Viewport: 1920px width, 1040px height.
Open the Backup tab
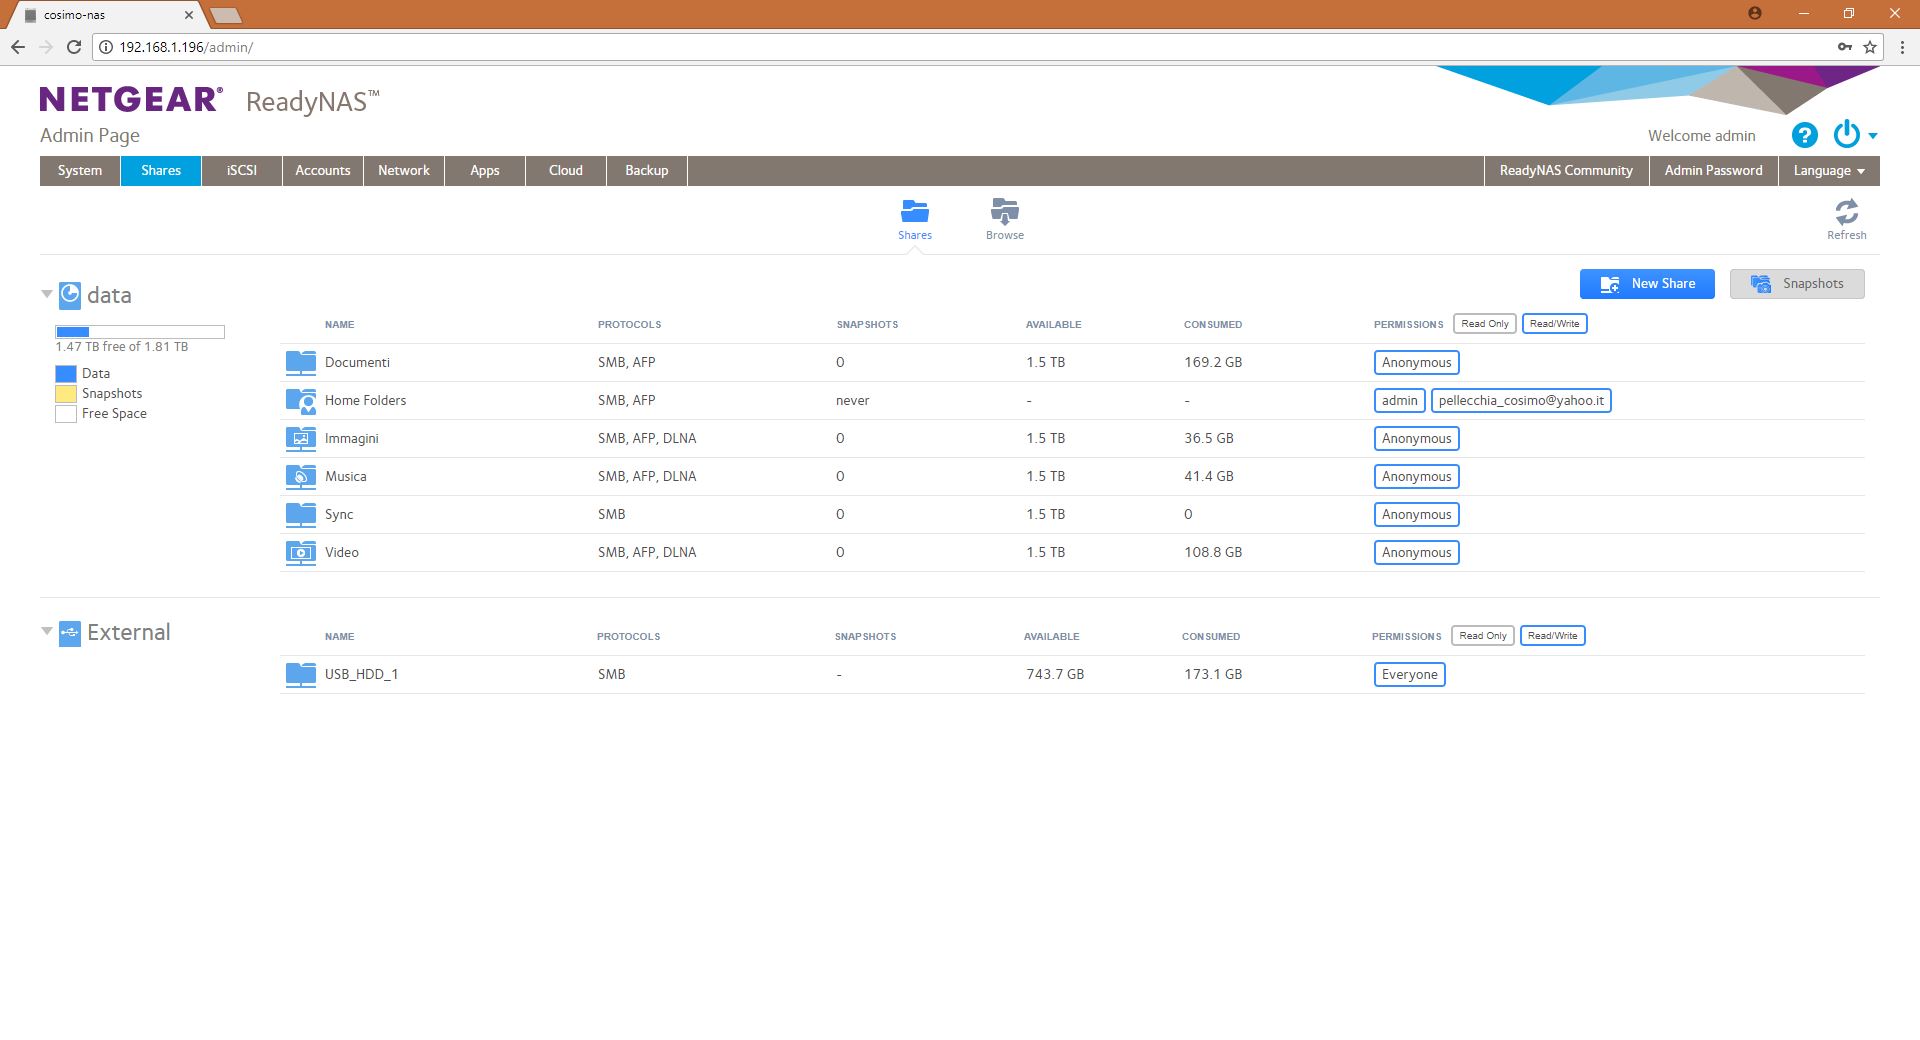(x=646, y=171)
